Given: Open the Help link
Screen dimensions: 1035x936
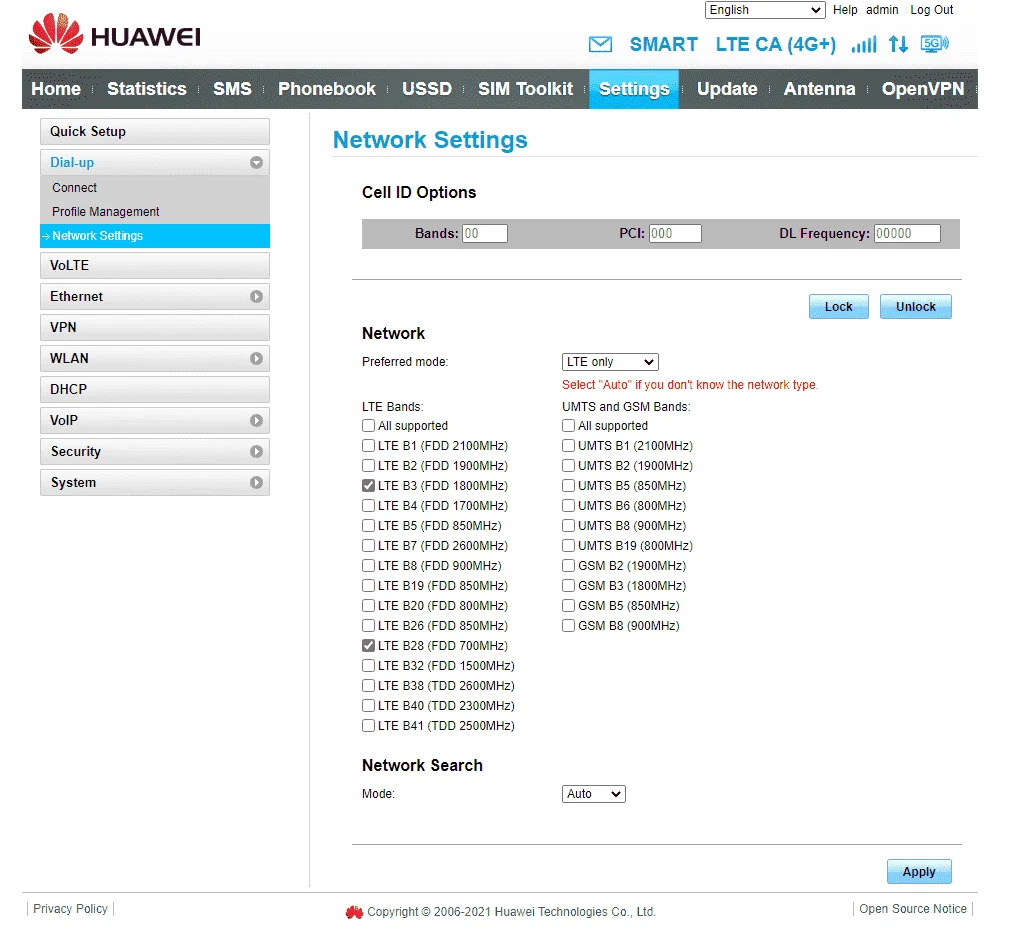Looking at the screenshot, I should point(845,10).
